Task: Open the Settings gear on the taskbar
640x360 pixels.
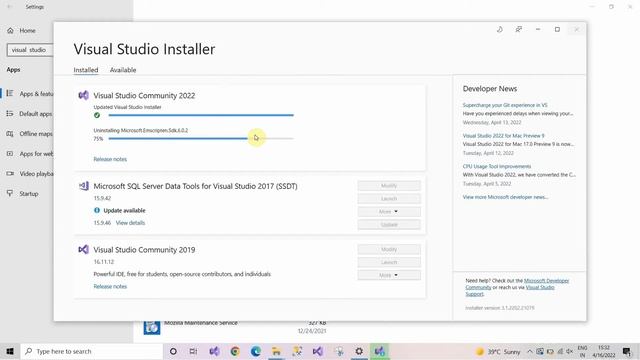Action: tap(359, 351)
